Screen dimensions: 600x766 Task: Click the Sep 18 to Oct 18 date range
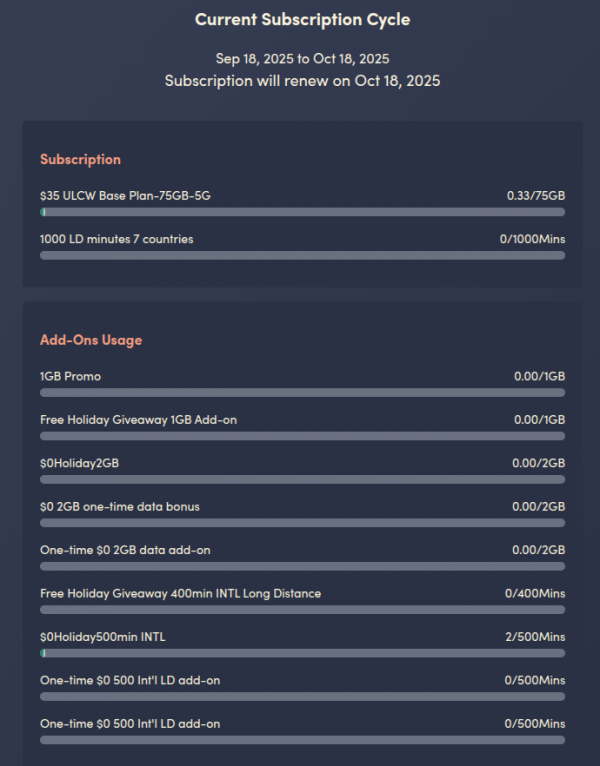click(302, 59)
